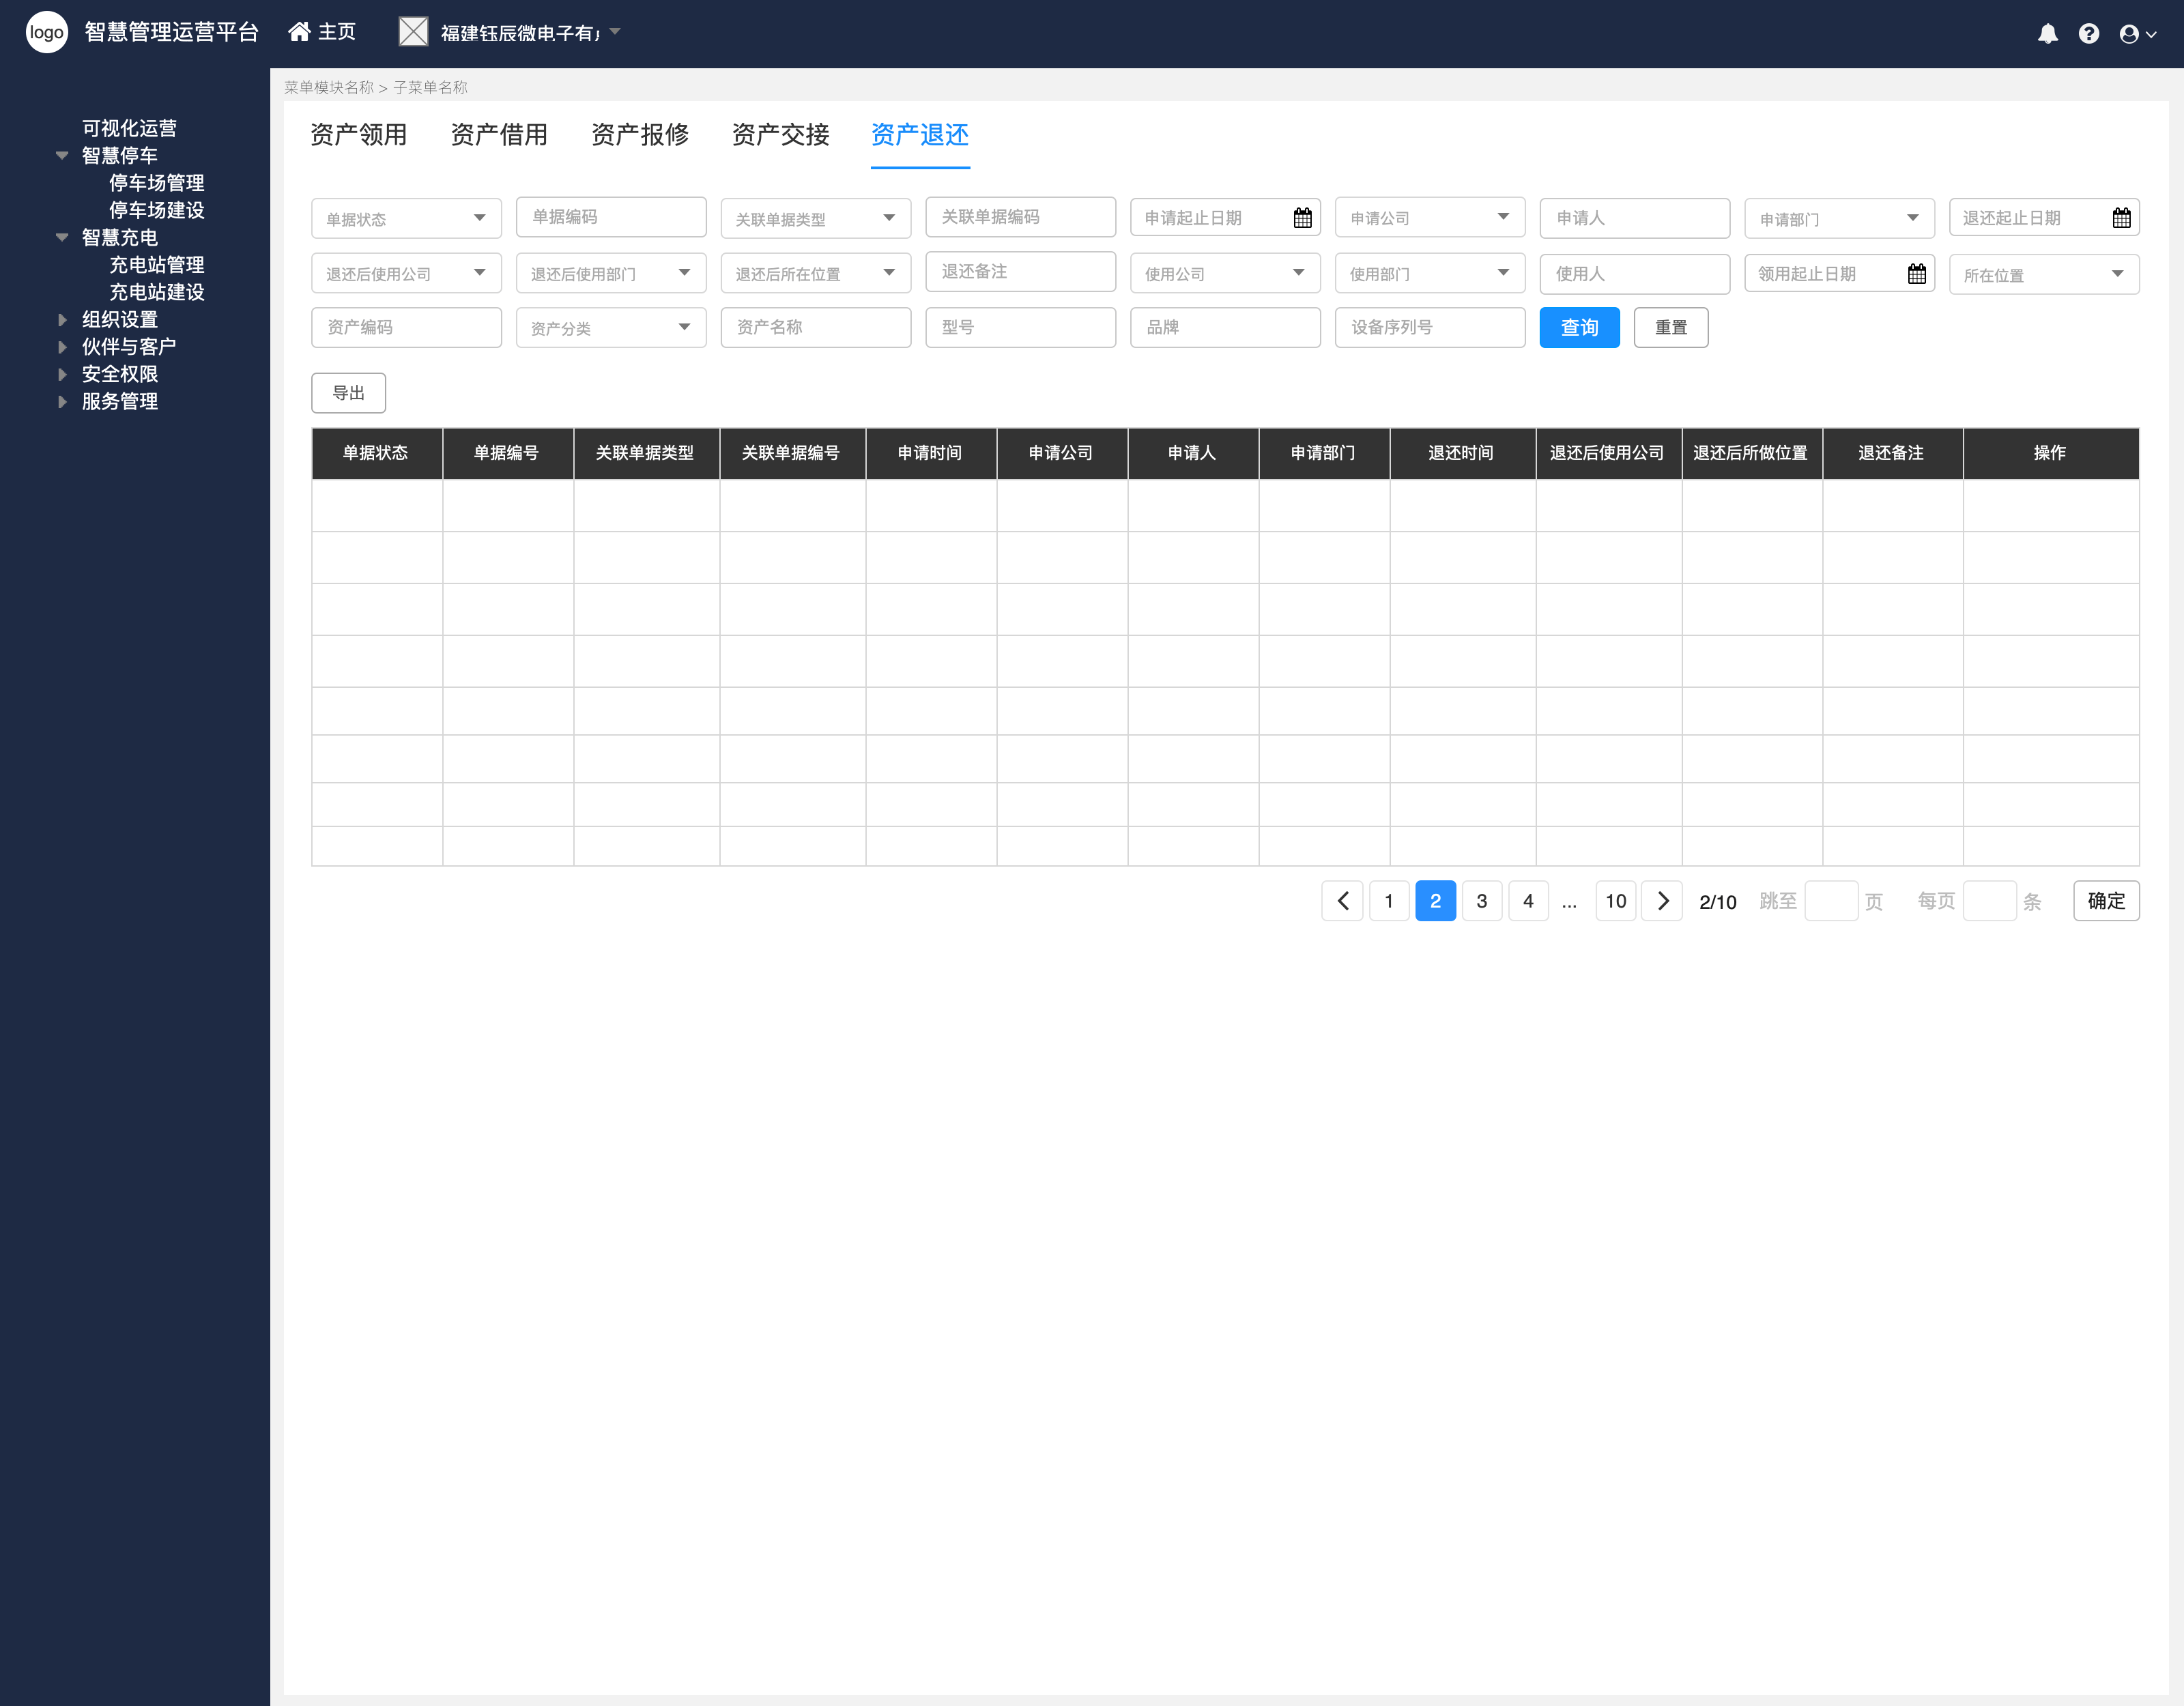Open the help question mark icon
Screen dimensions: 2184x1706
point(2088,34)
